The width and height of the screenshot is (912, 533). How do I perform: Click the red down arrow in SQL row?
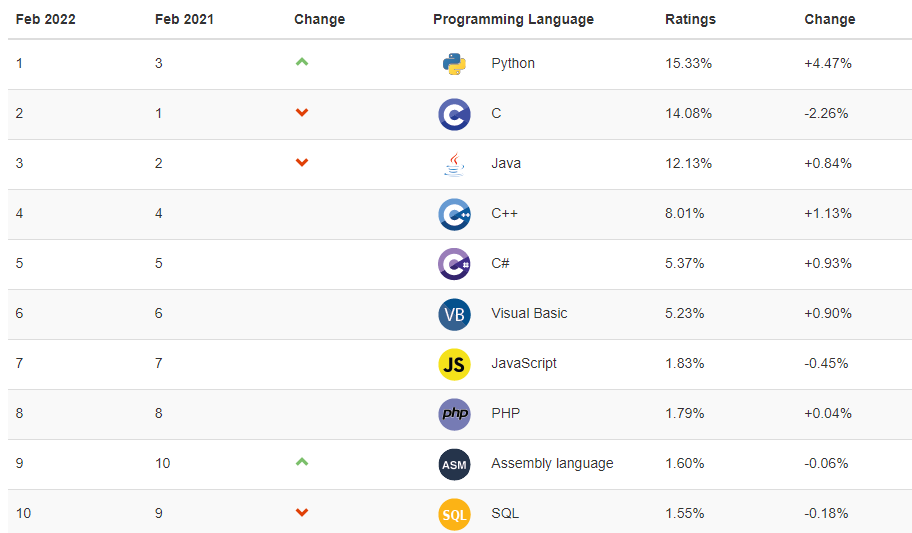302,513
